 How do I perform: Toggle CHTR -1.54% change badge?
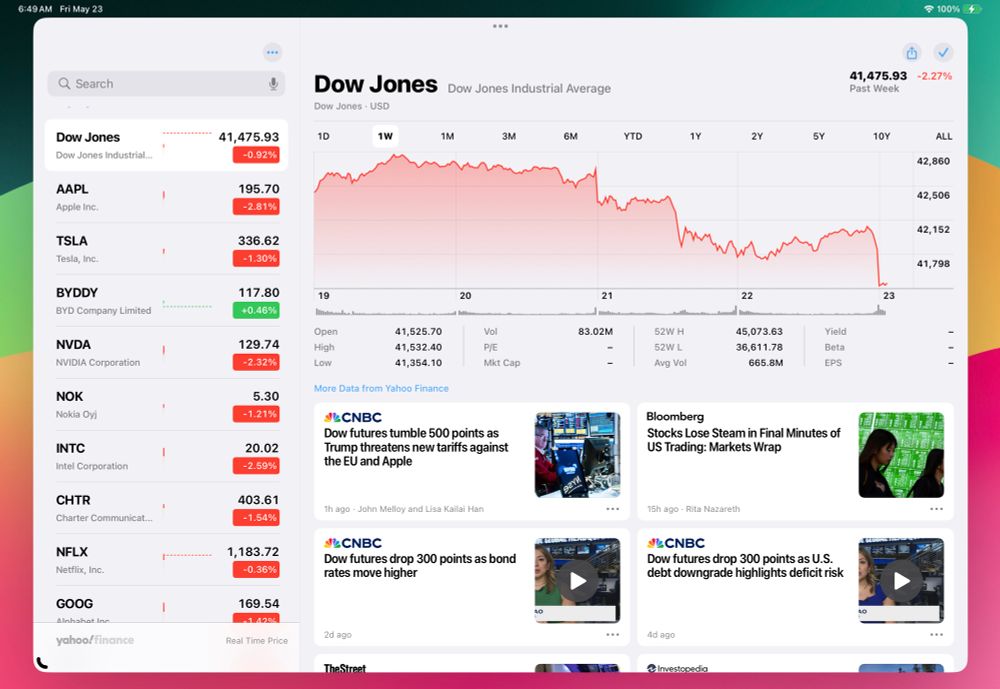pos(256,517)
